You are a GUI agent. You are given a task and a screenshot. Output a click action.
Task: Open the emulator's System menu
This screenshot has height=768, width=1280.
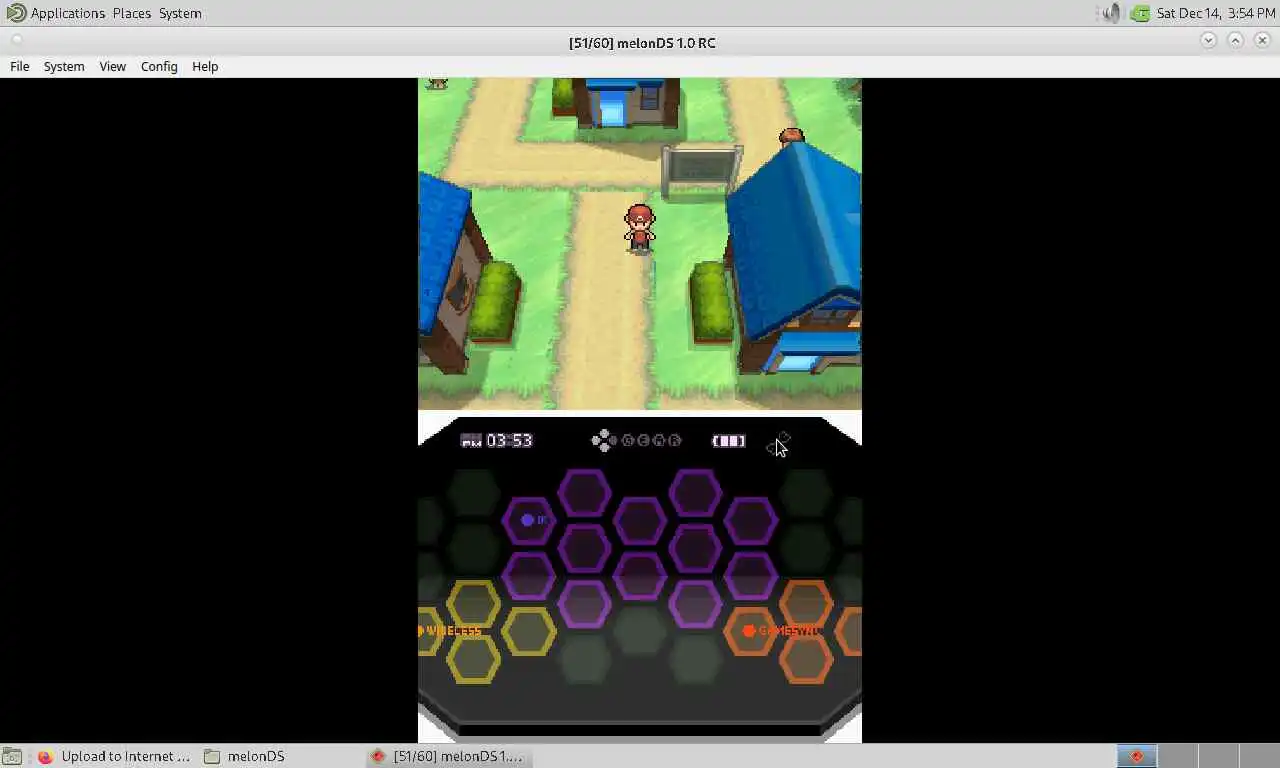pyautogui.click(x=64, y=66)
